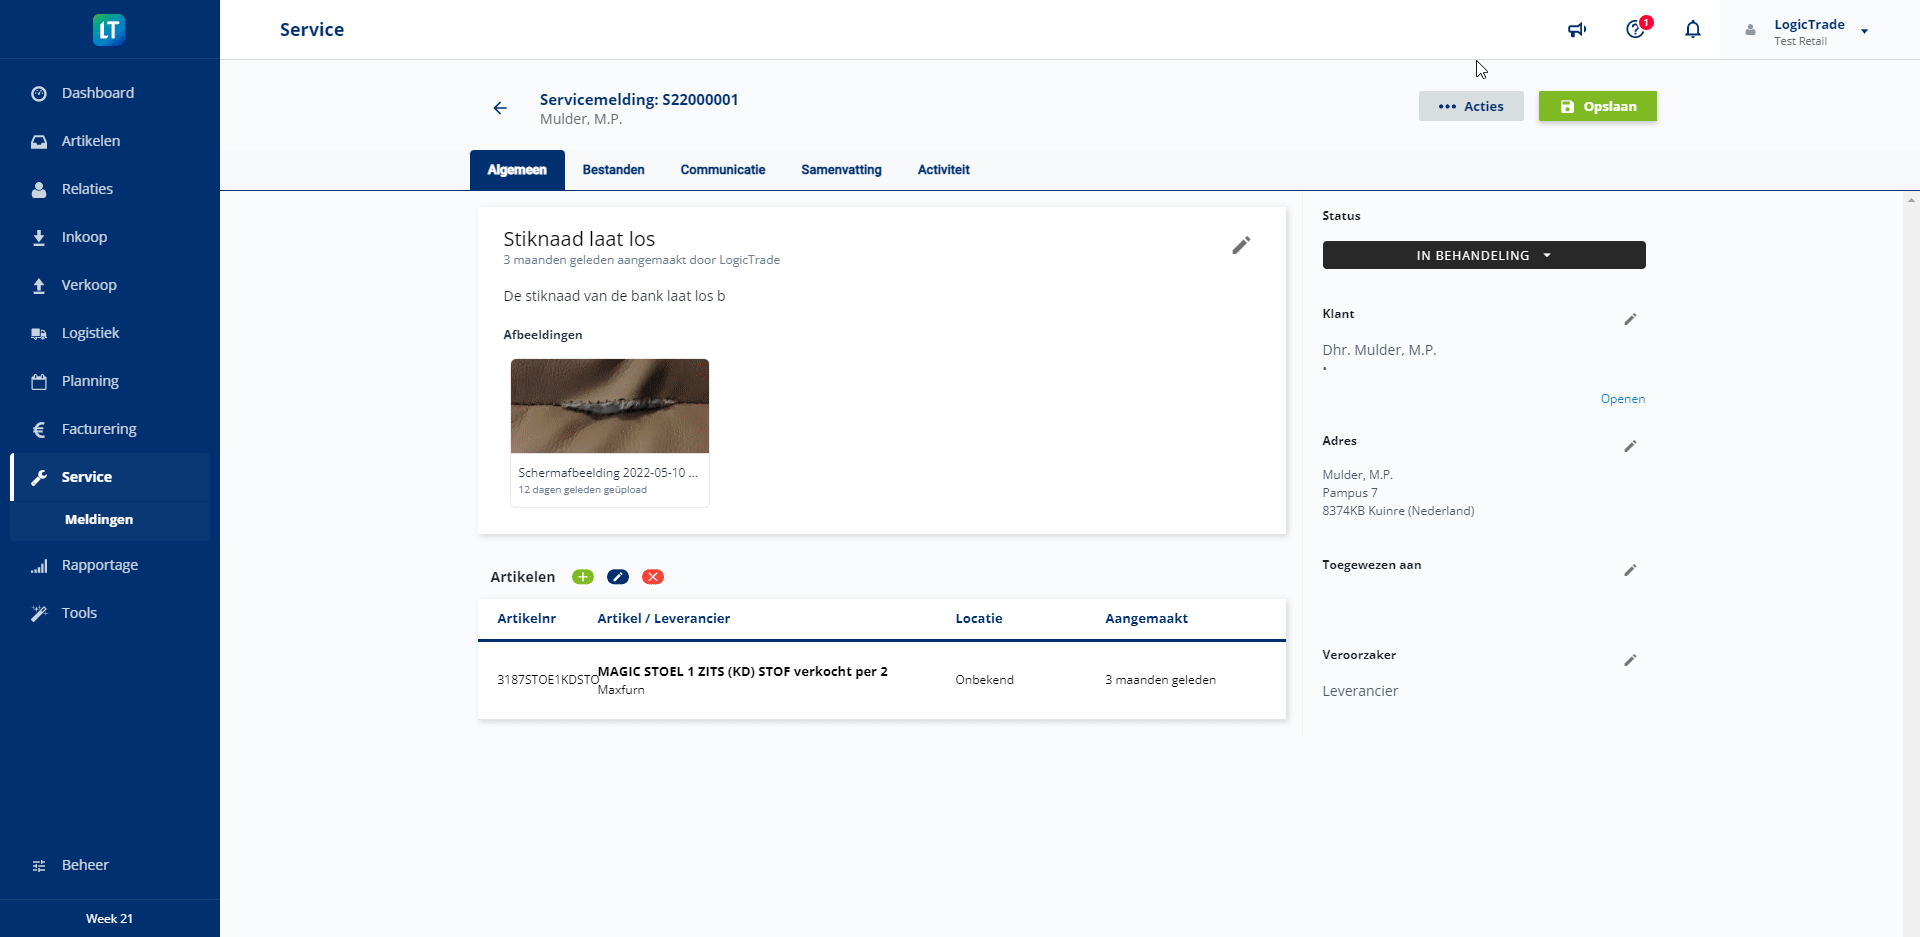Click the blue edit article icon
Screen dimensions: 1920x937
pyautogui.click(x=618, y=577)
